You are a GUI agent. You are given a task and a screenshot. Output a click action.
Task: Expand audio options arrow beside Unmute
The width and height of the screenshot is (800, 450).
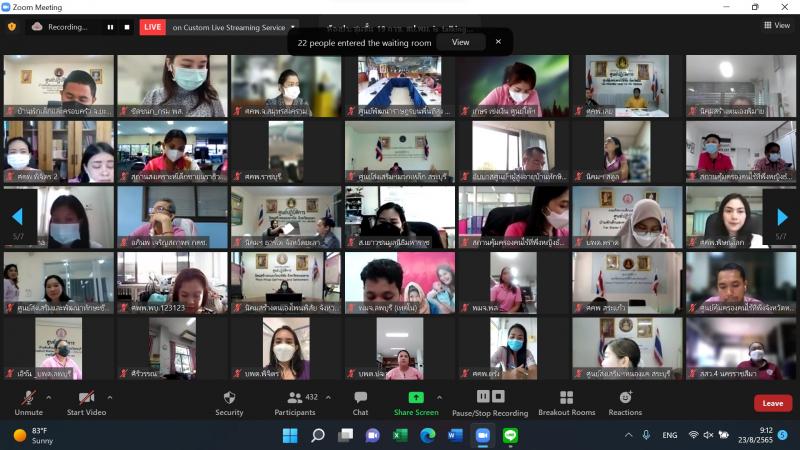coord(49,397)
